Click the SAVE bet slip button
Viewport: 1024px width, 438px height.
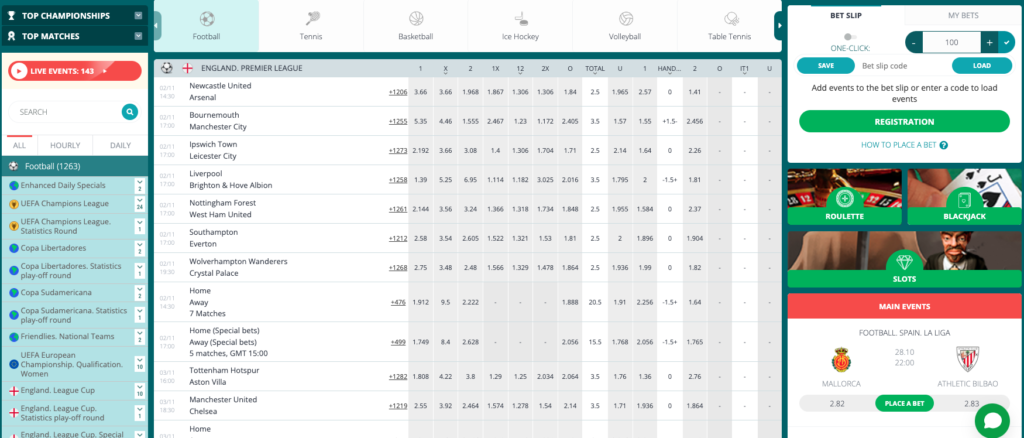[x=825, y=65]
